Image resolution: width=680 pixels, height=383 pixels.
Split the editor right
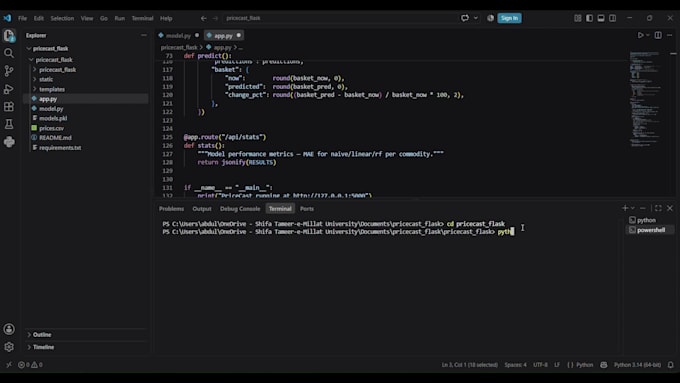(658, 35)
